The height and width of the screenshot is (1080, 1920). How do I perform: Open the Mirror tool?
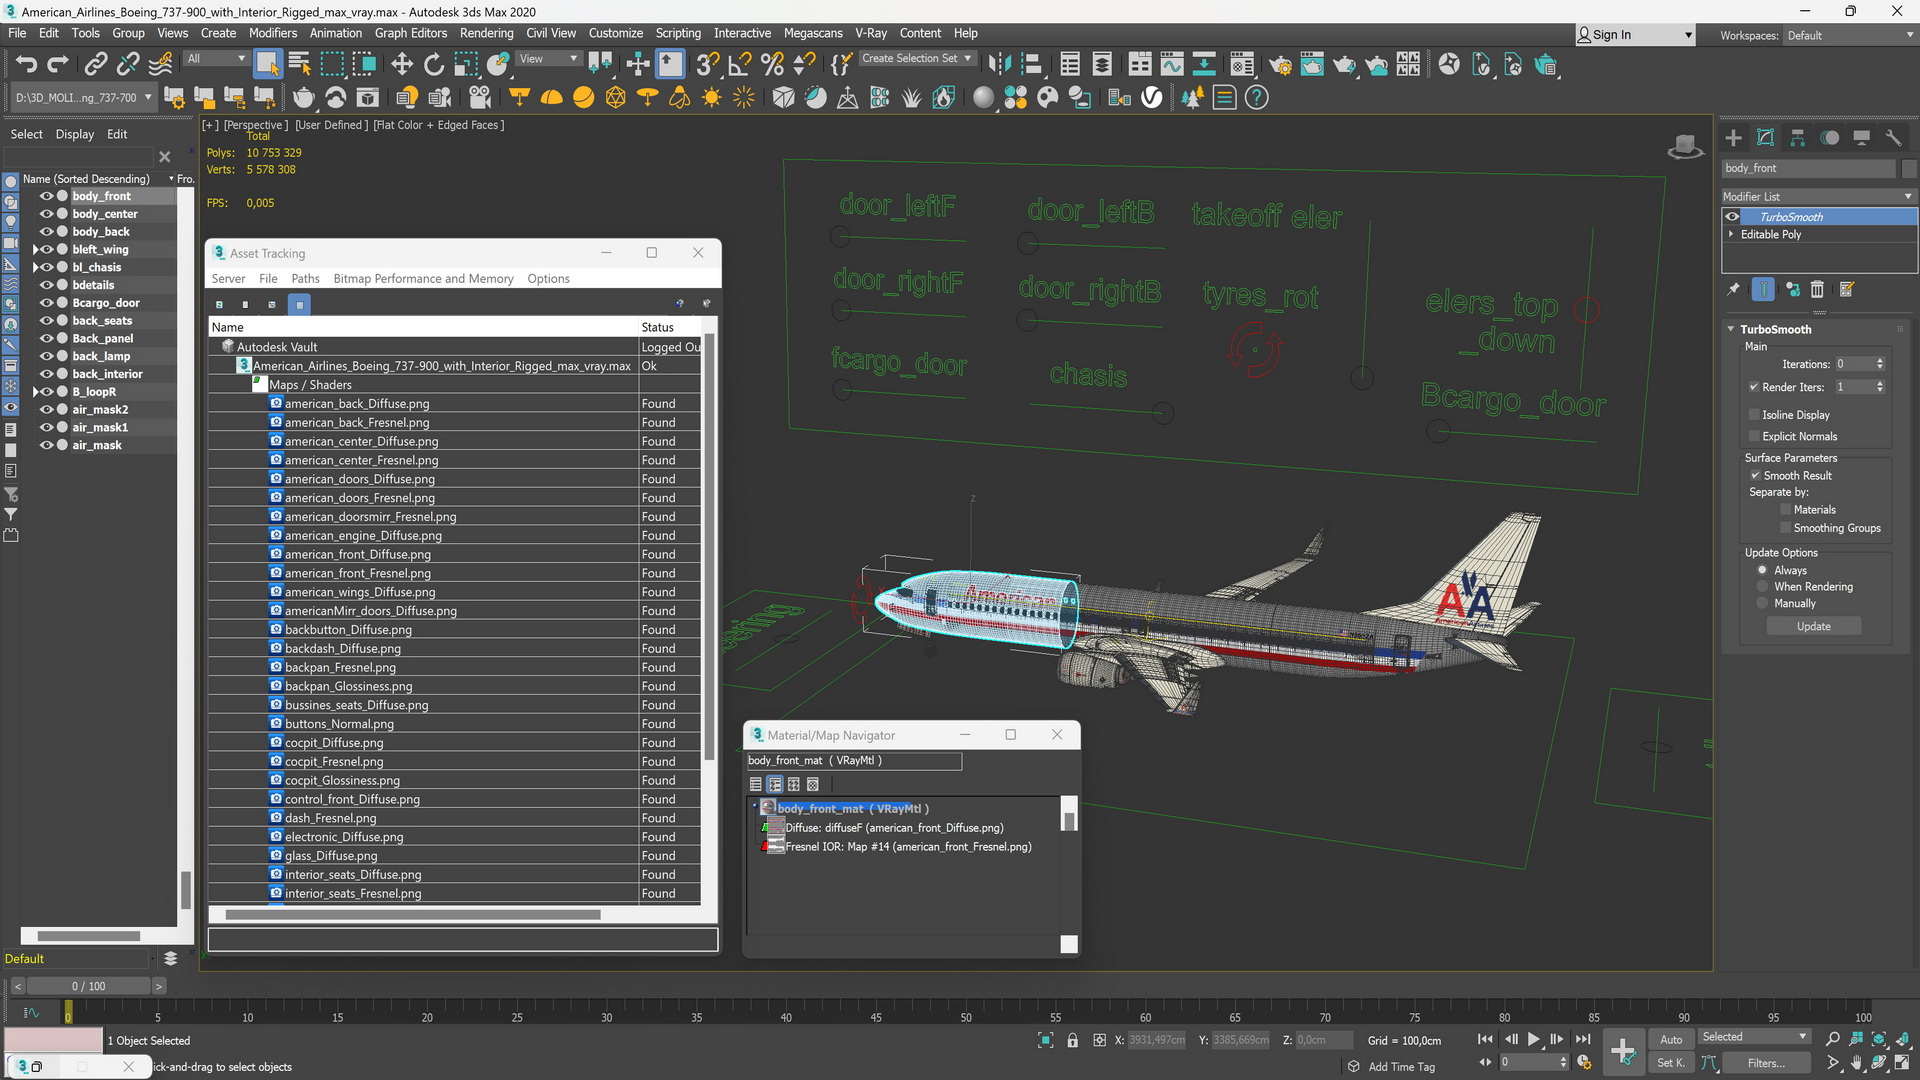(998, 65)
